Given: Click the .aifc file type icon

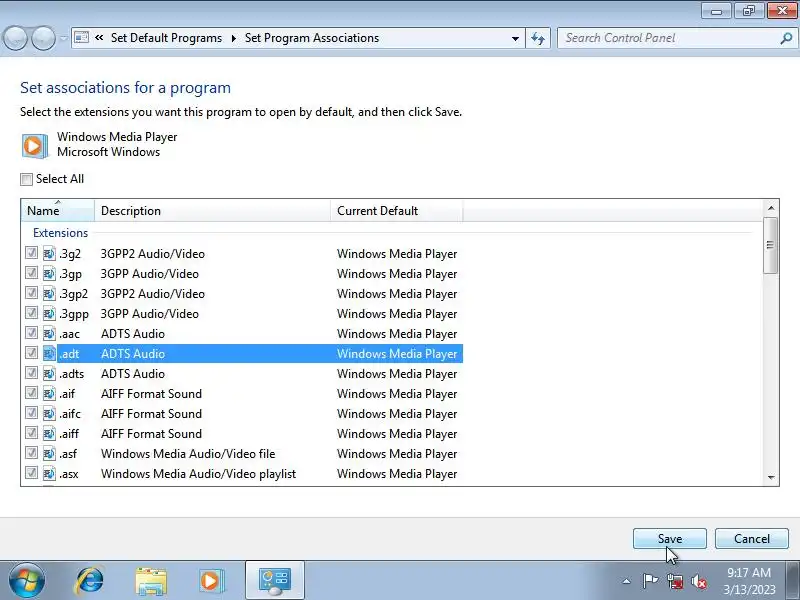Looking at the screenshot, I should point(49,413).
